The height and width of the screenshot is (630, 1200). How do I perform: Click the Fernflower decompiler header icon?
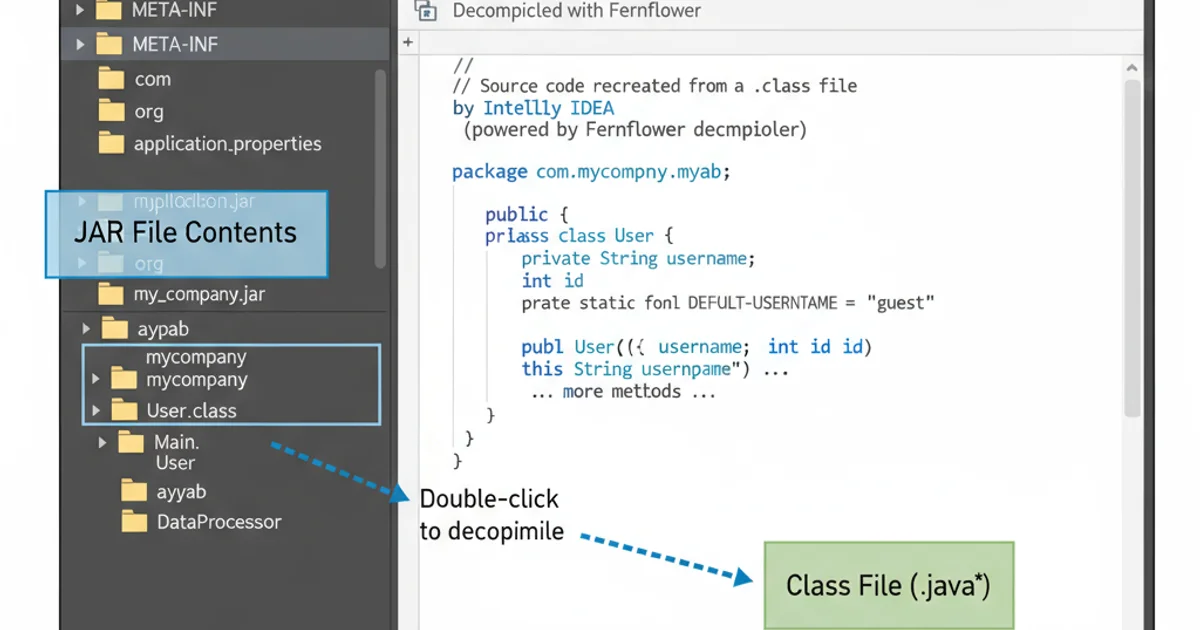click(x=428, y=11)
